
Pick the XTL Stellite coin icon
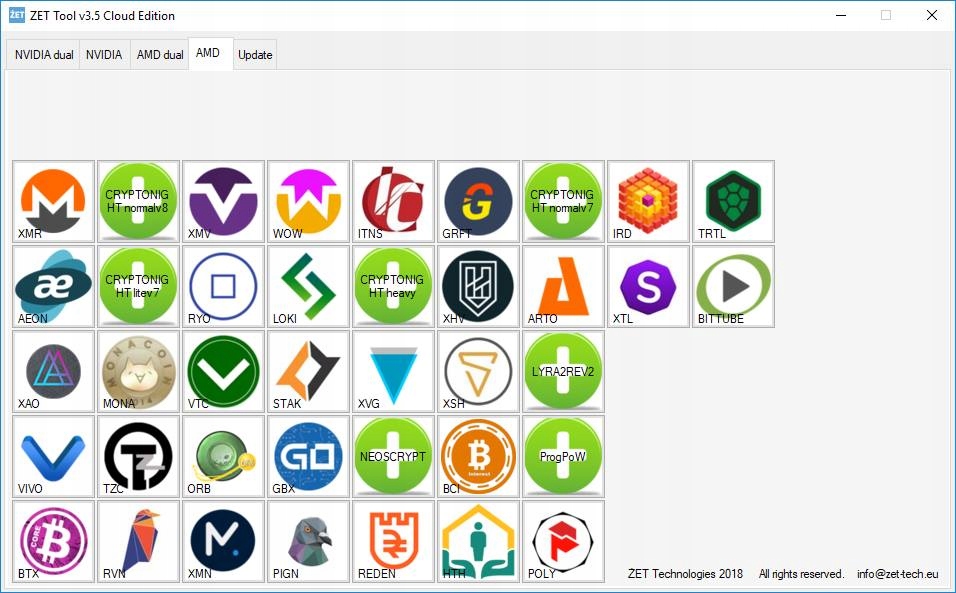point(648,286)
